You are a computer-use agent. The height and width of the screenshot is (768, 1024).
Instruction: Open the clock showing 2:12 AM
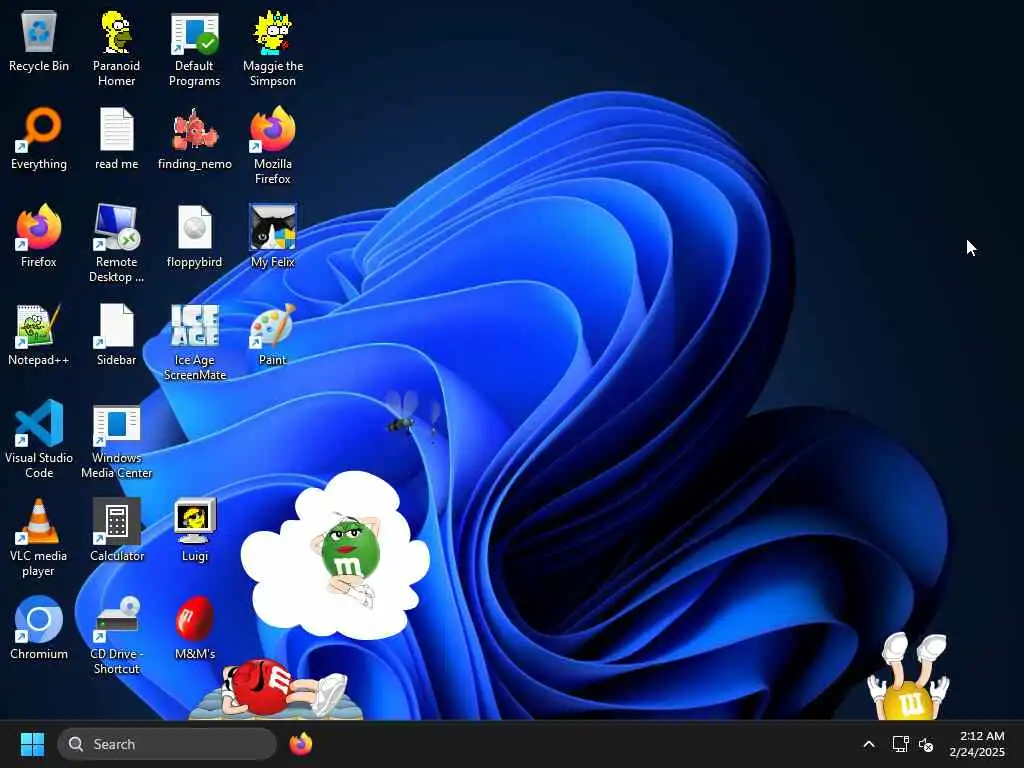978,744
